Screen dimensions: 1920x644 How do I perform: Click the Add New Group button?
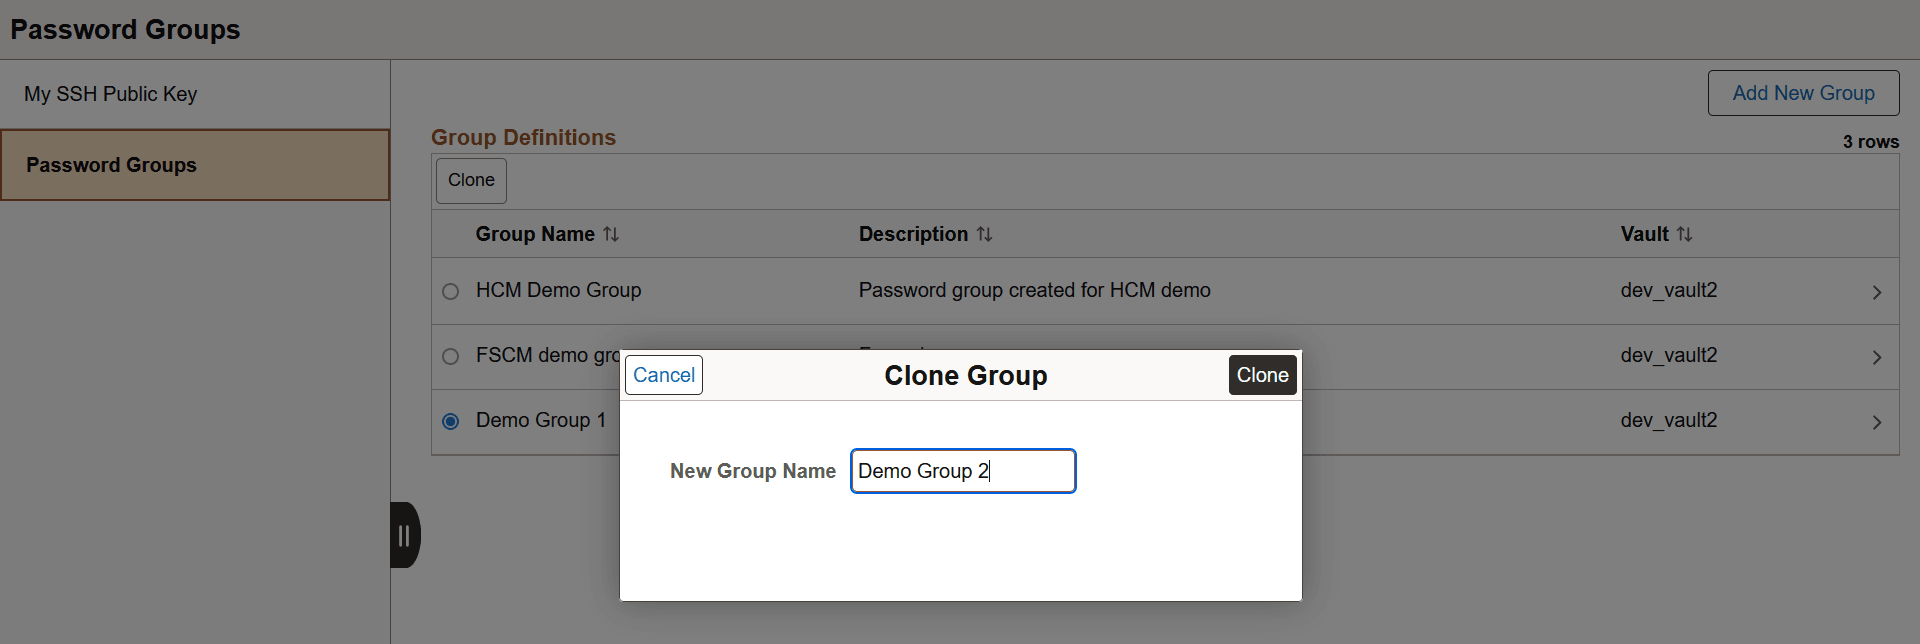1803,92
